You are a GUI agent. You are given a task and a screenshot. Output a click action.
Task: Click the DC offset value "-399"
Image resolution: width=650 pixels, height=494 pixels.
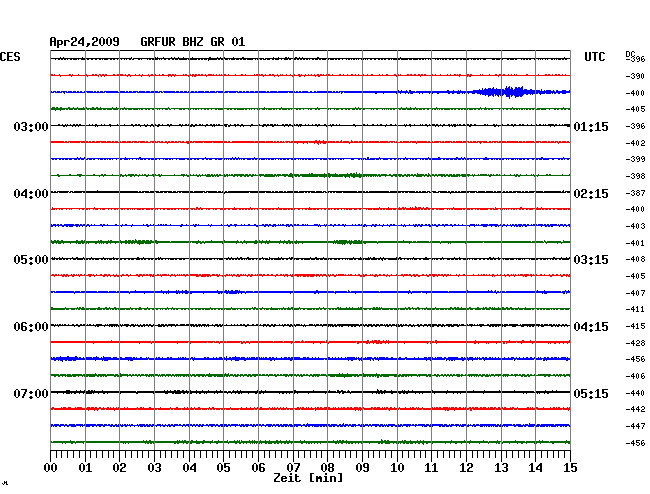(635, 159)
